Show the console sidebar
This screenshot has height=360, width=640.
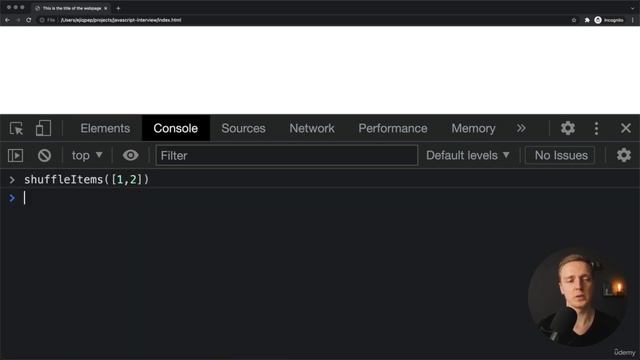(16, 156)
